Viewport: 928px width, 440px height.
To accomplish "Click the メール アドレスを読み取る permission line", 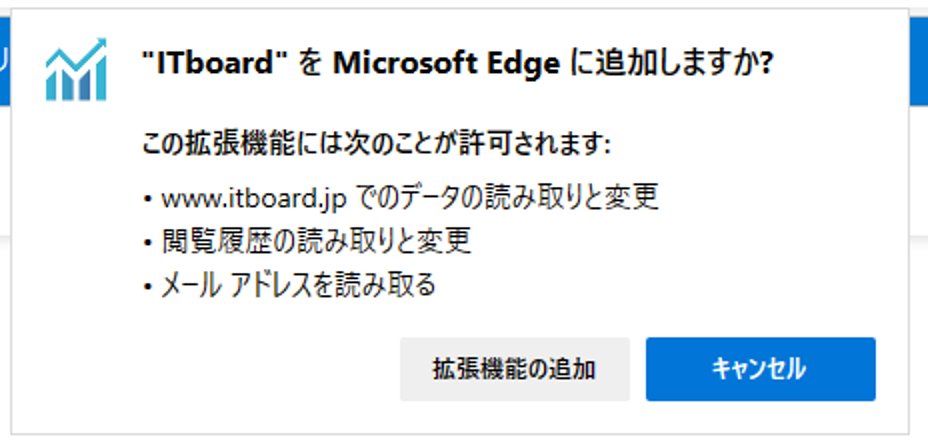I will pos(298,285).
